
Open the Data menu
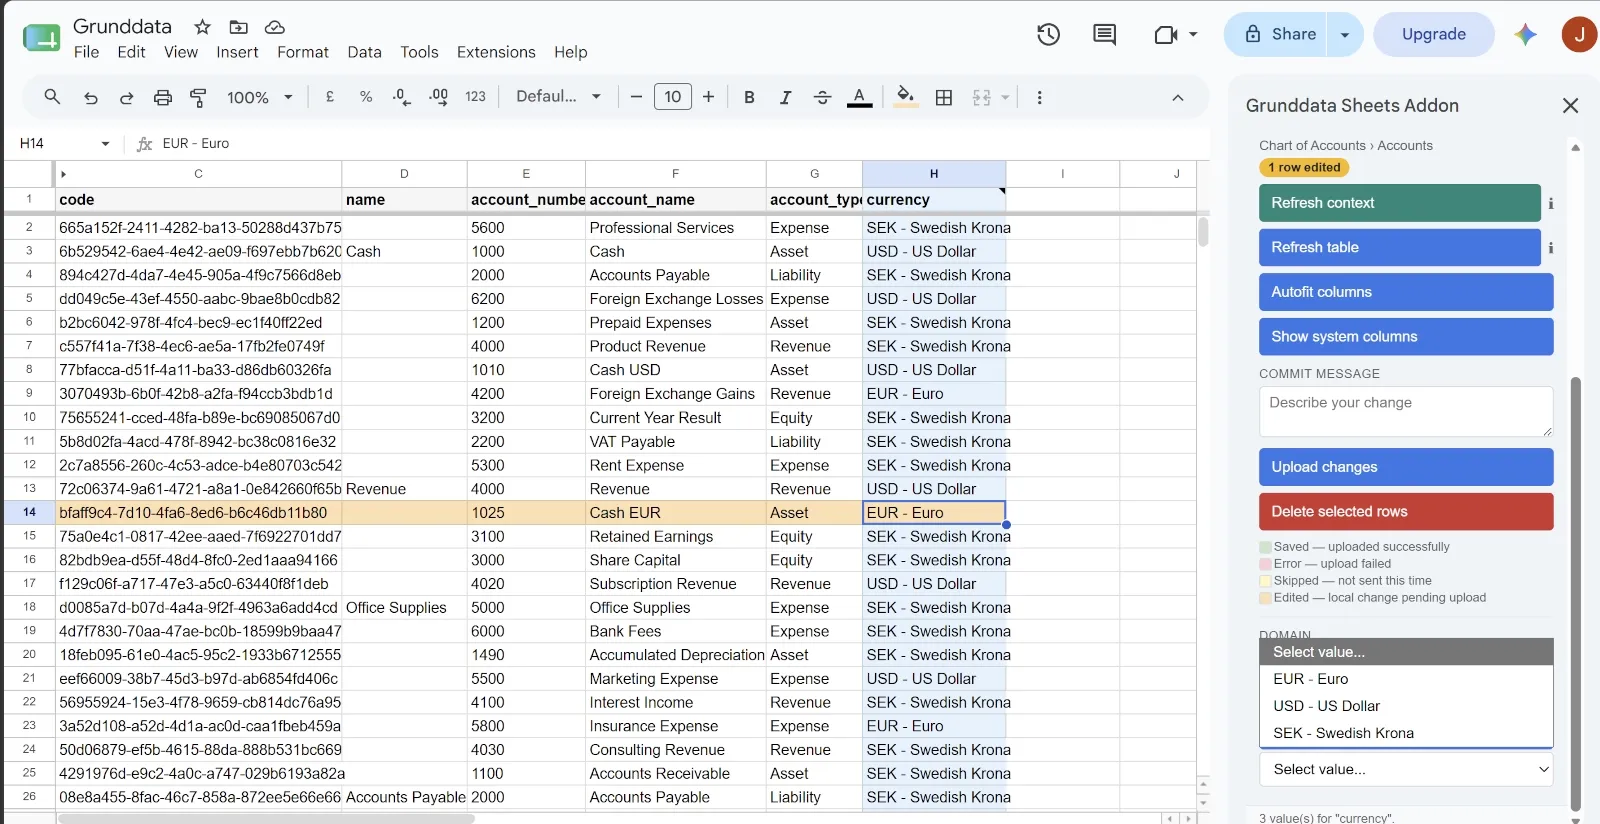coord(364,52)
